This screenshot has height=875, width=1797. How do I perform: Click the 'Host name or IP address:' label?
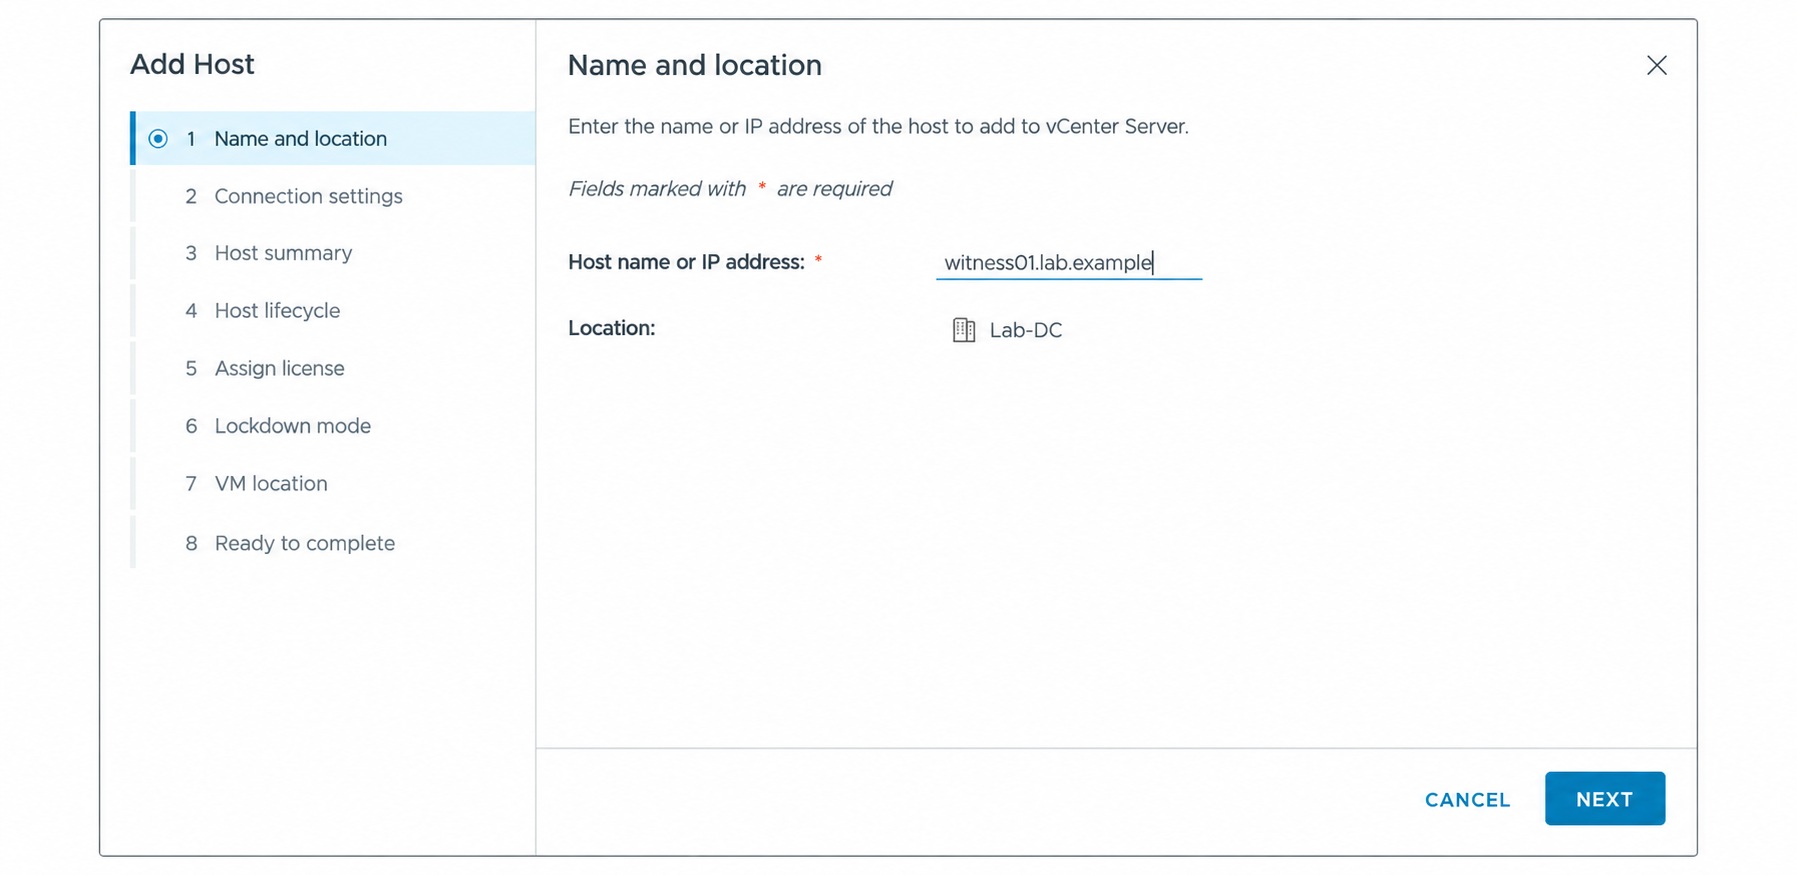pyautogui.click(x=686, y=262)
